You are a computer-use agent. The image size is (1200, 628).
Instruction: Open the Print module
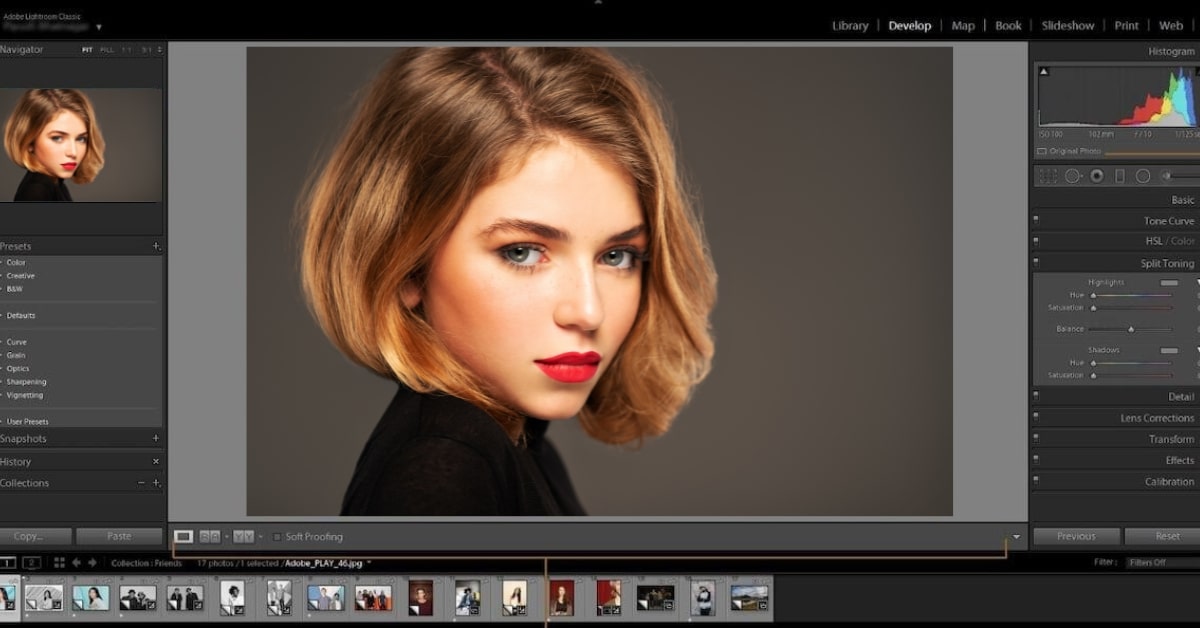coord(1127,26)
